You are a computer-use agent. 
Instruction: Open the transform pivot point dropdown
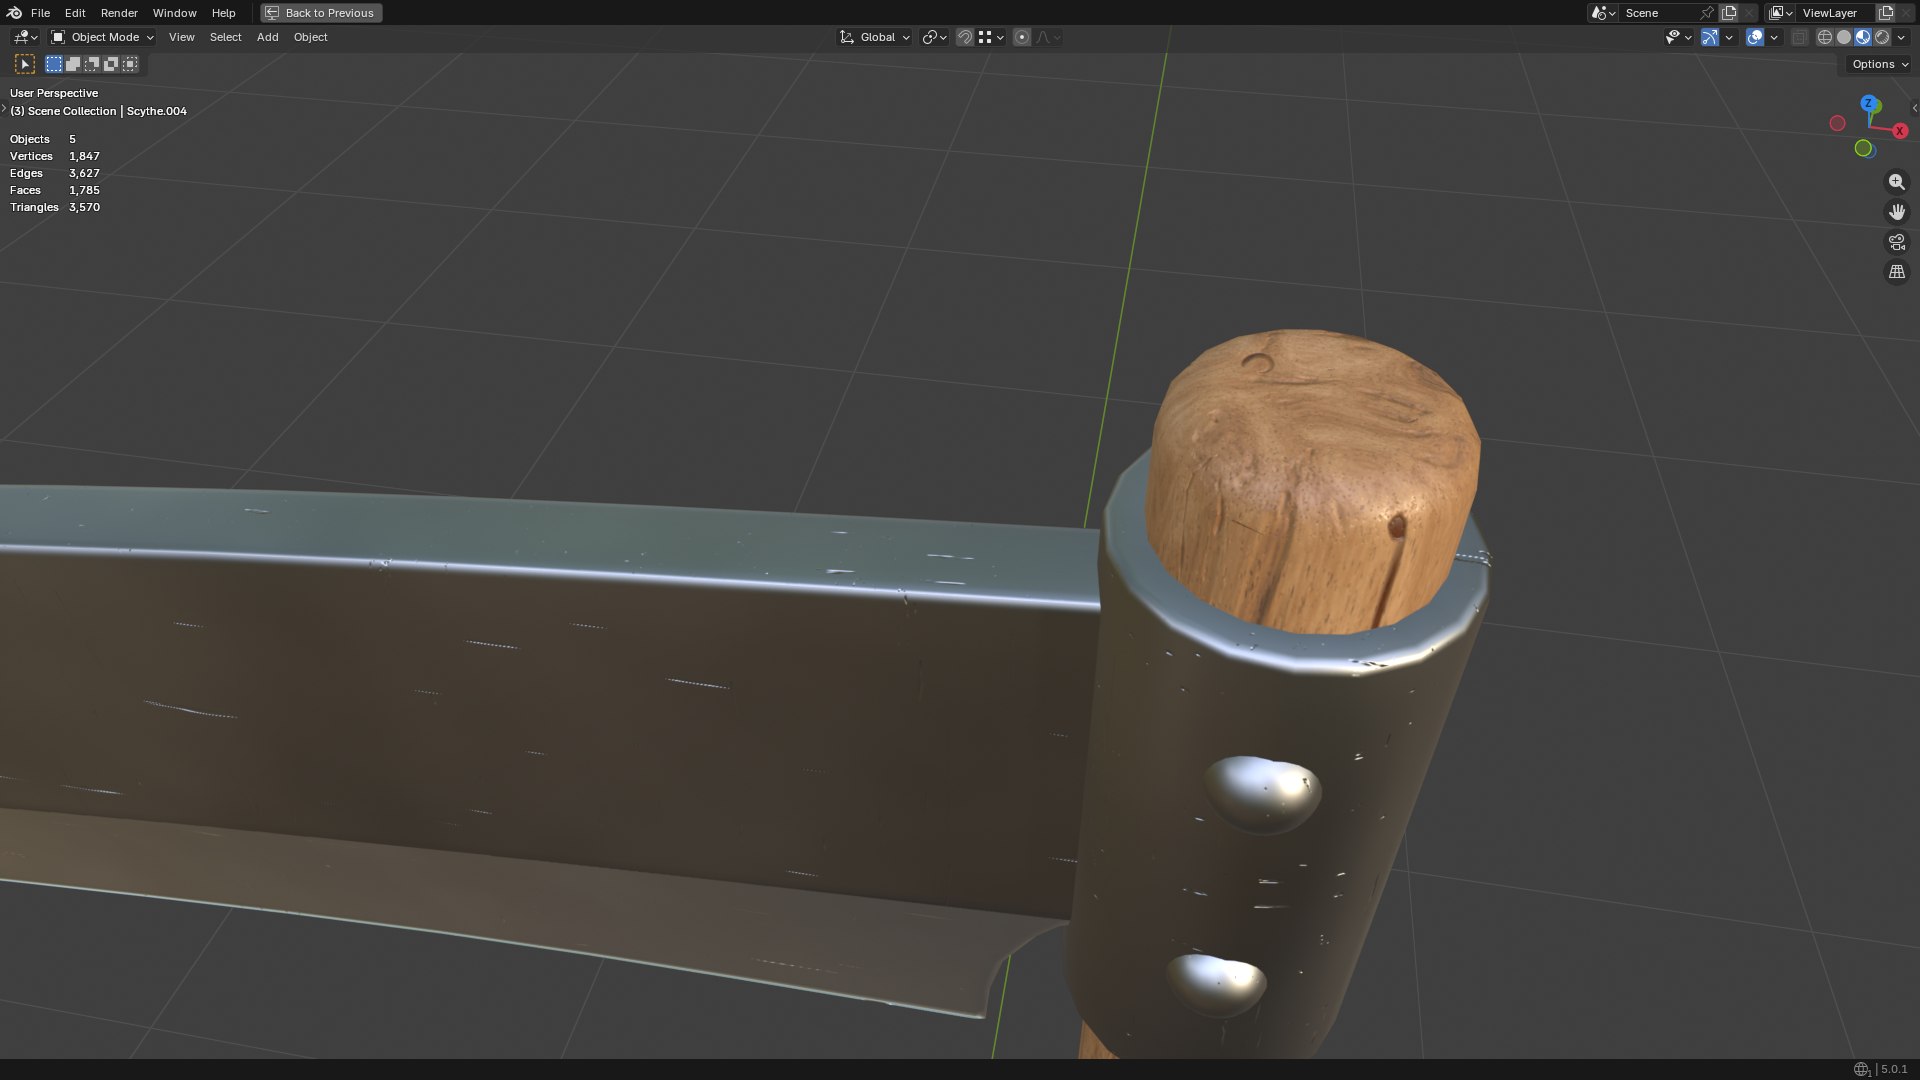coord(934,37)
